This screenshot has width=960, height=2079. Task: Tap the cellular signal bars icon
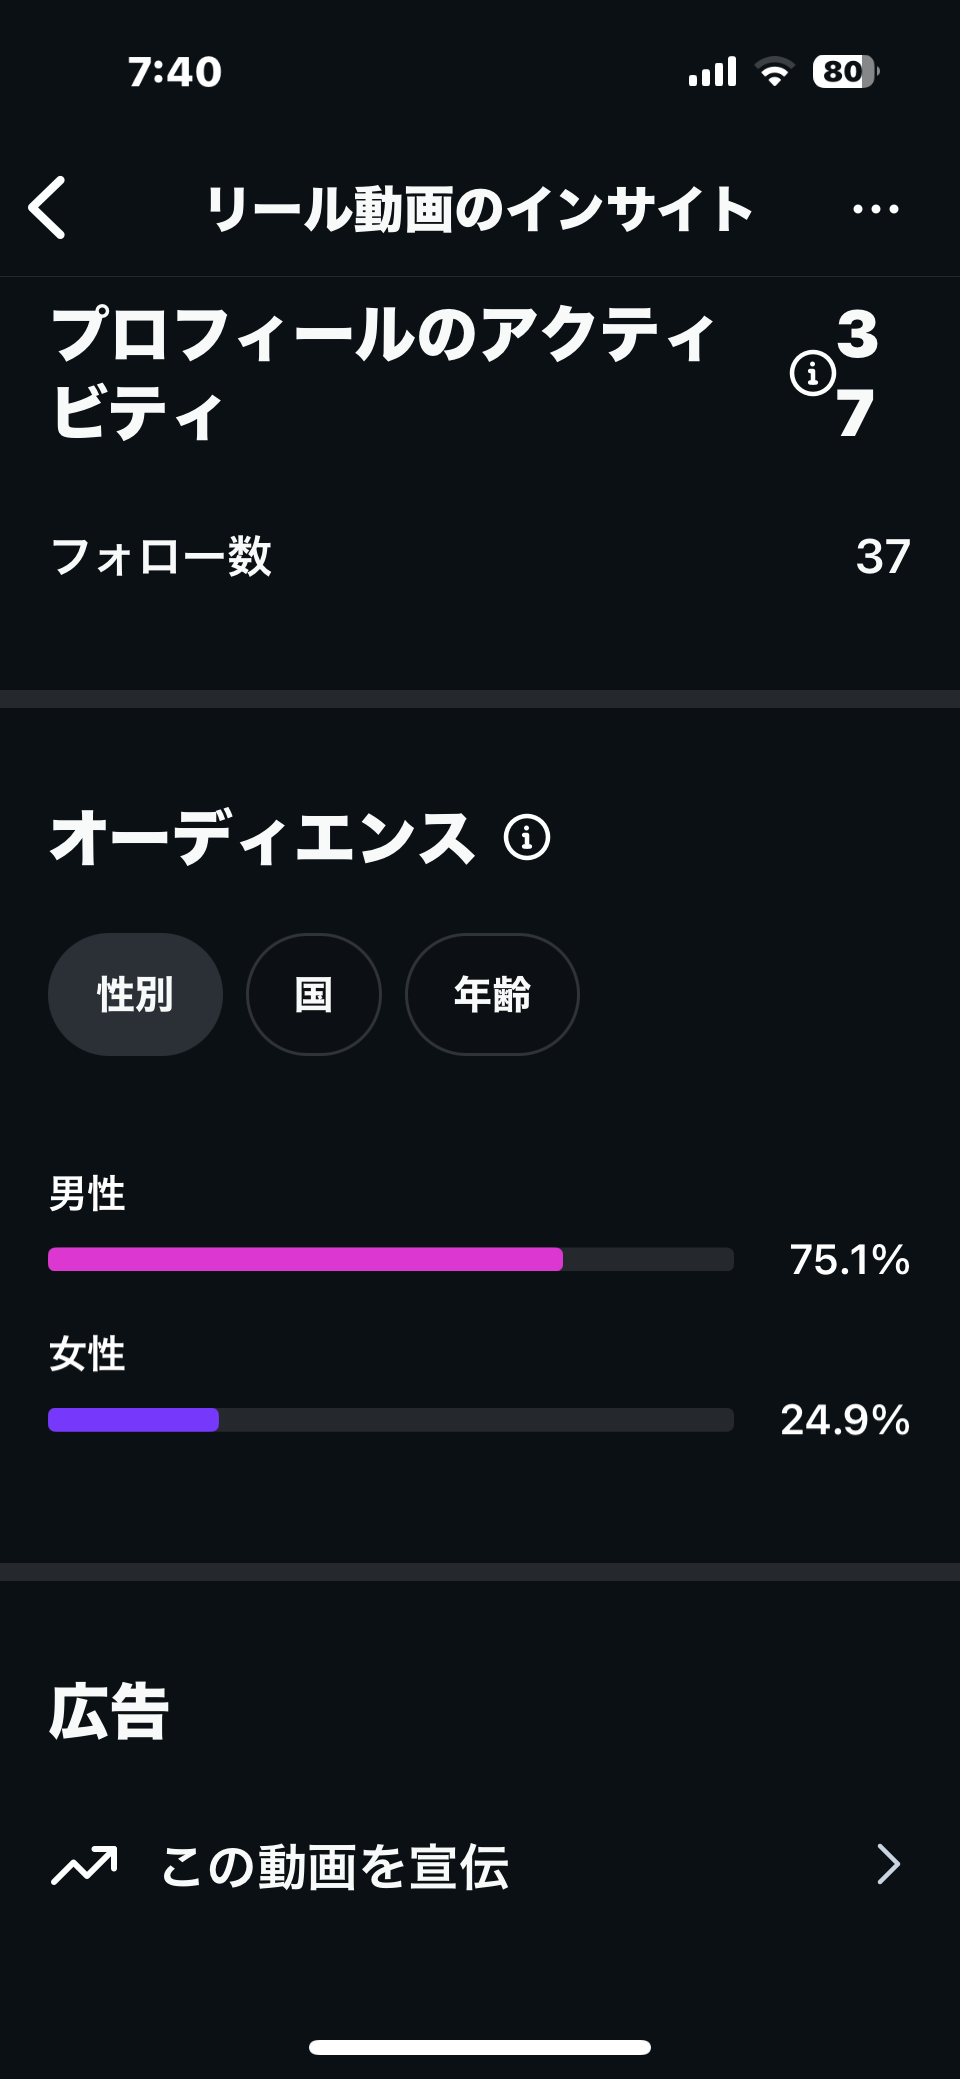pyautogui.click(x=712, y=72)
